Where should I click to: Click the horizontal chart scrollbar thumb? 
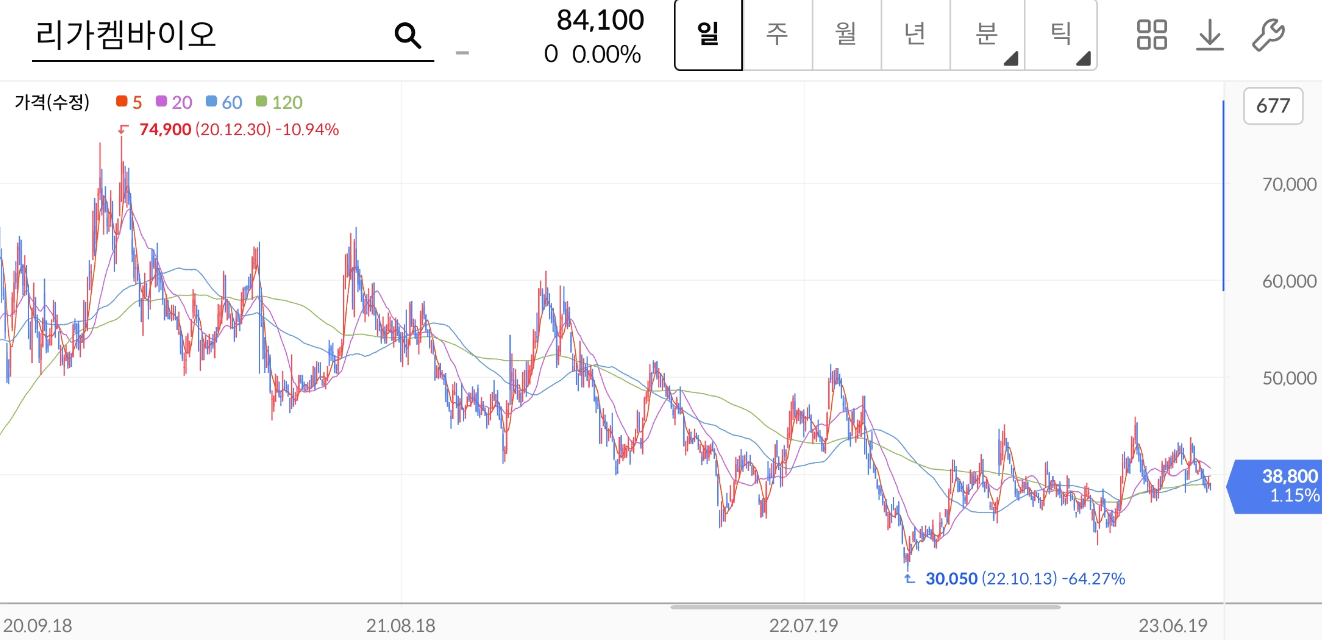(865, 606)
